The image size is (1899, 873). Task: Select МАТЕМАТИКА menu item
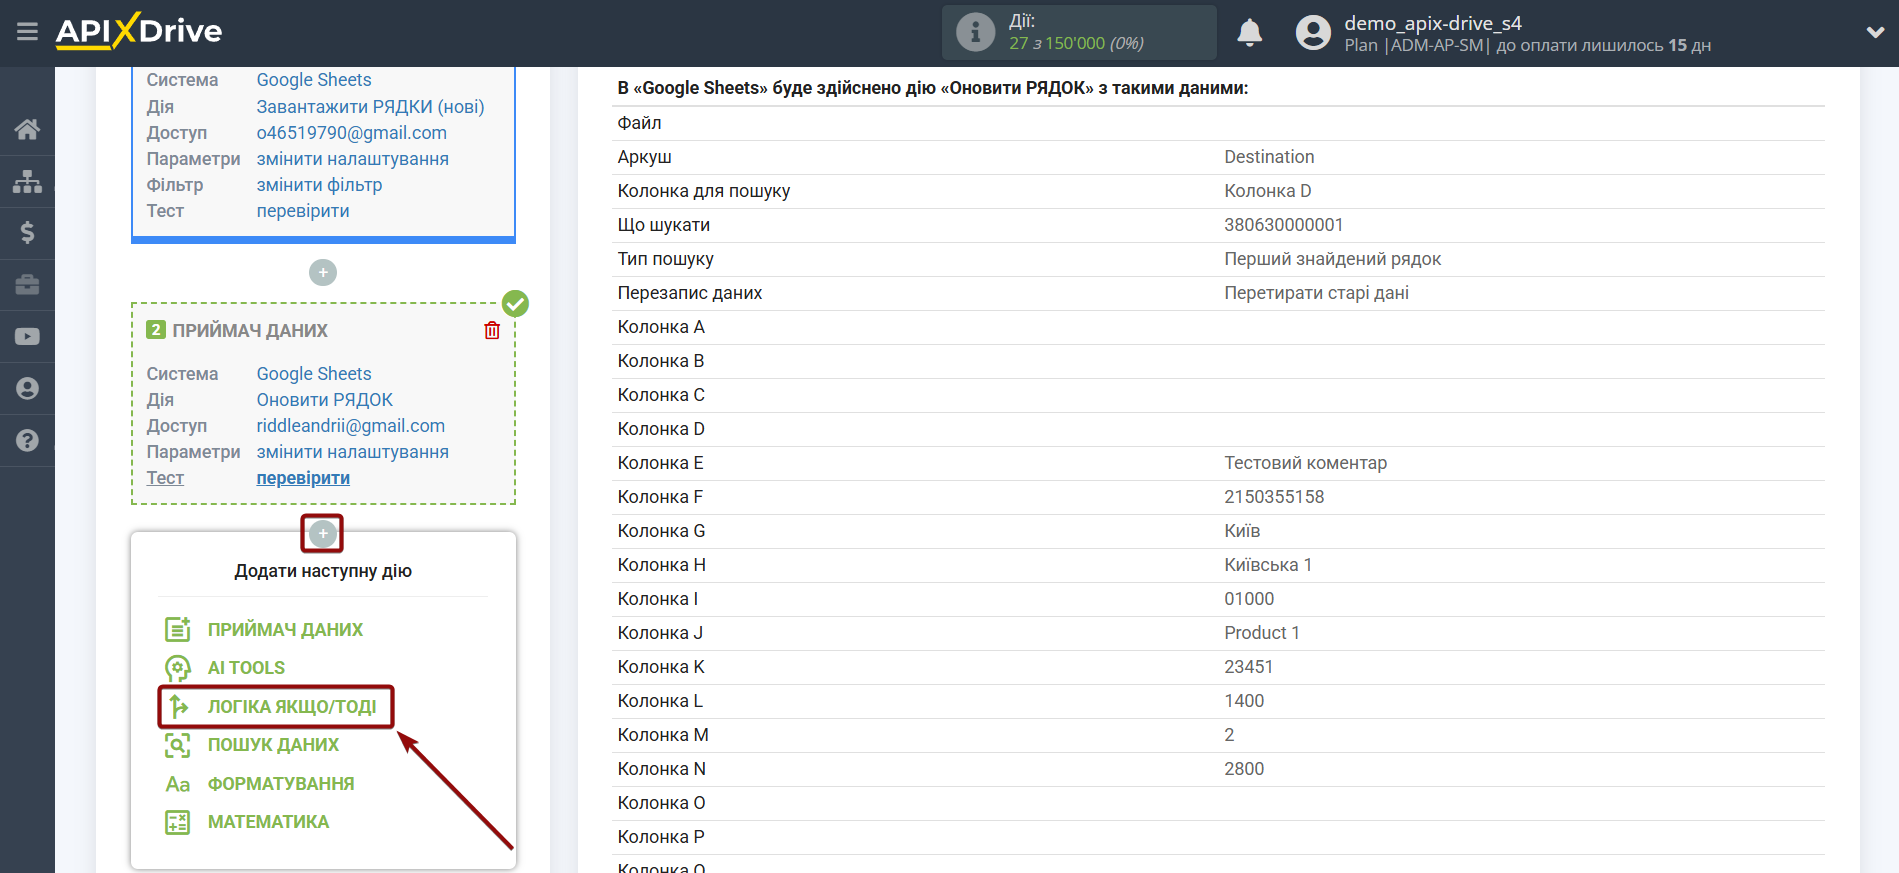click(268, 822)
